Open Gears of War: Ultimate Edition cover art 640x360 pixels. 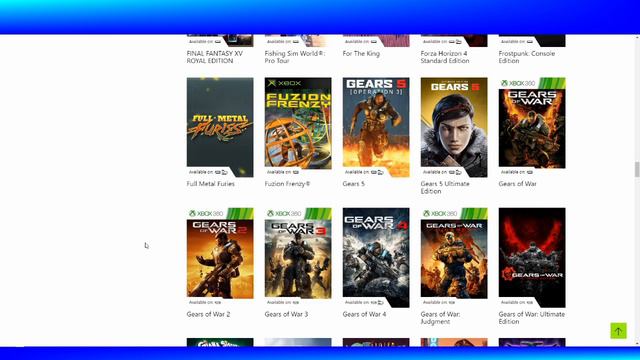(532, 257)
